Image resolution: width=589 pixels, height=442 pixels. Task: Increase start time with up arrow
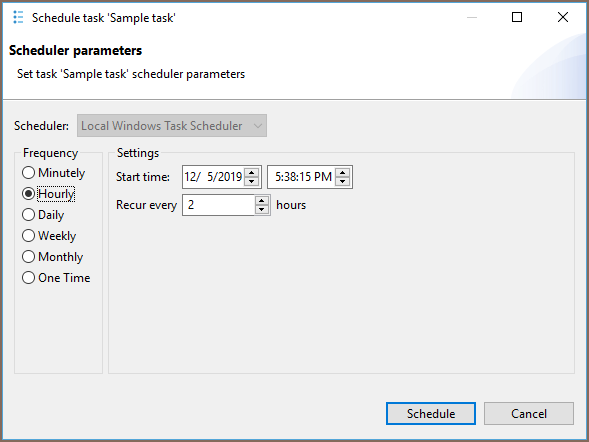[342, 172]
